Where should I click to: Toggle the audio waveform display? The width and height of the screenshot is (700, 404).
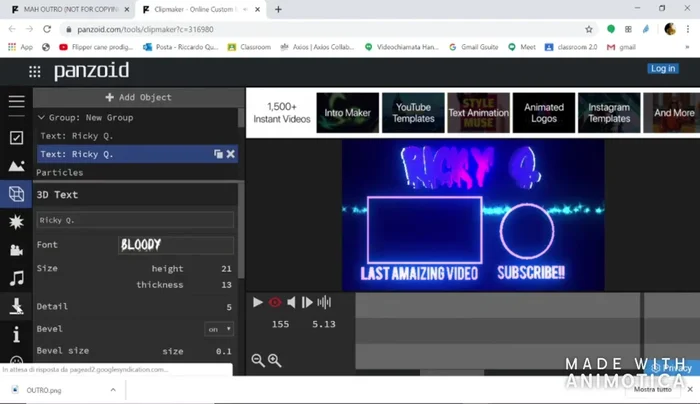coord(324,302)
